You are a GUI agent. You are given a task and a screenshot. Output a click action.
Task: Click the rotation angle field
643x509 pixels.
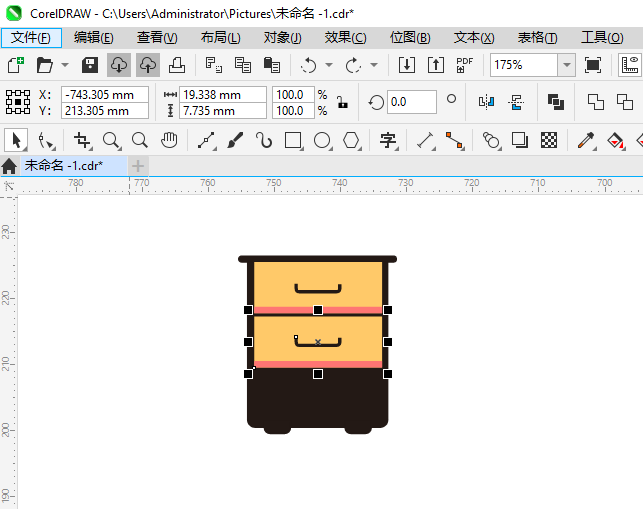click(x=412, y=102)
